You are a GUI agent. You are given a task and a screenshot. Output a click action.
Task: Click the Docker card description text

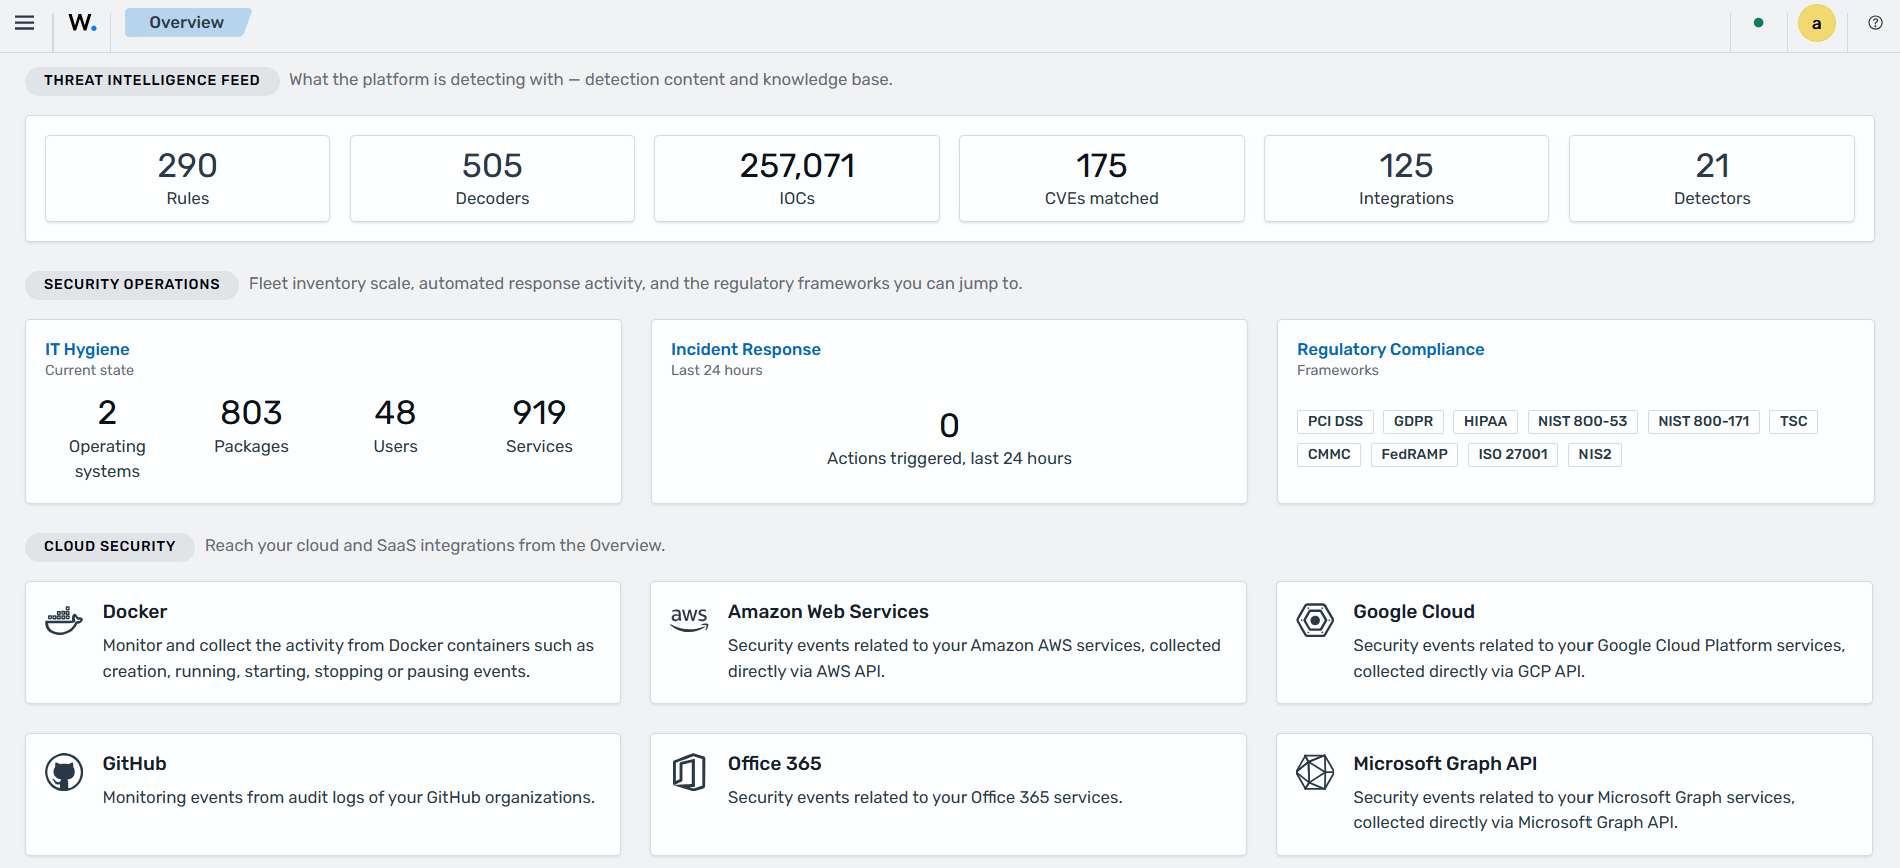pos(348,658)
